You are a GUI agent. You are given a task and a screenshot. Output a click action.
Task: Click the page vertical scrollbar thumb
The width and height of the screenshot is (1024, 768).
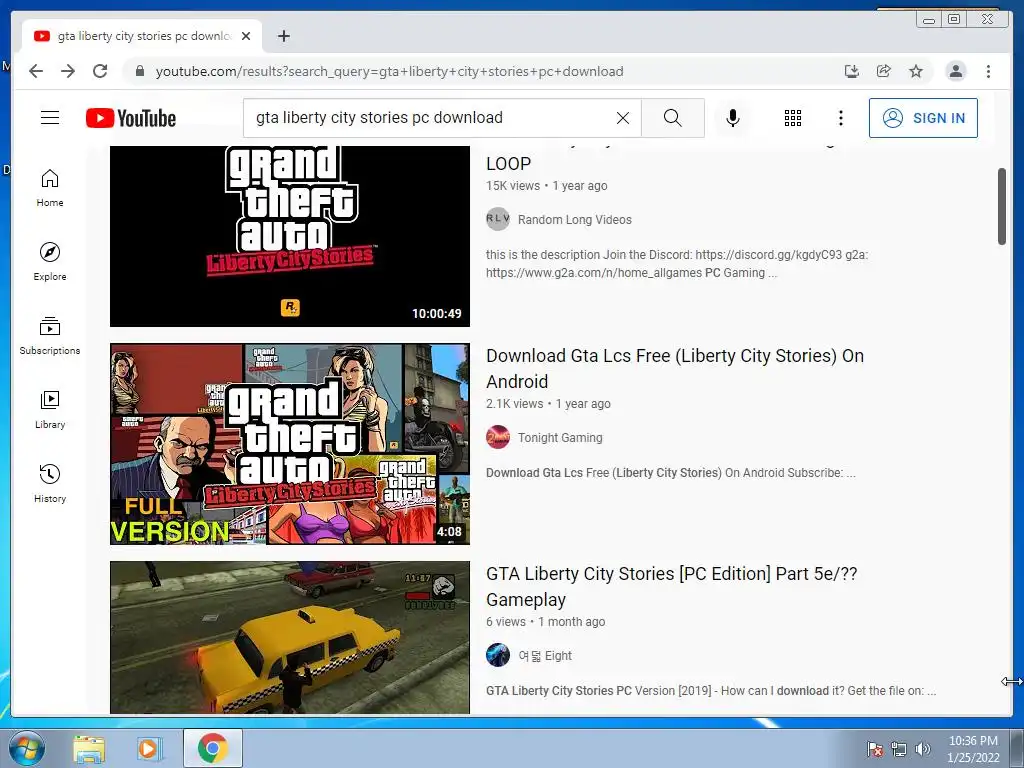1002,206
